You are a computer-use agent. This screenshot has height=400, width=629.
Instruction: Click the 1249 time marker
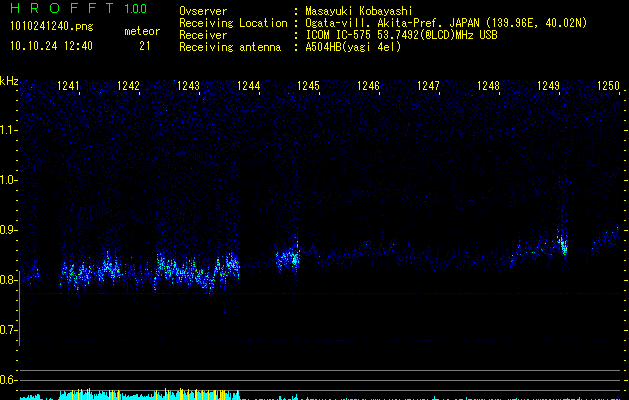click(x=548, y=87)
